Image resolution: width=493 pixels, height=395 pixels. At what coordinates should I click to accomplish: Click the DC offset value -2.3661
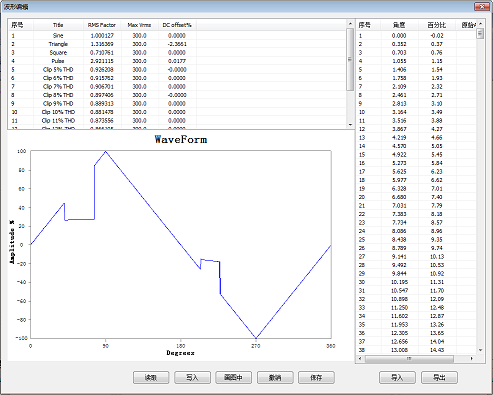pyautogui.click(x=177, y=44)
